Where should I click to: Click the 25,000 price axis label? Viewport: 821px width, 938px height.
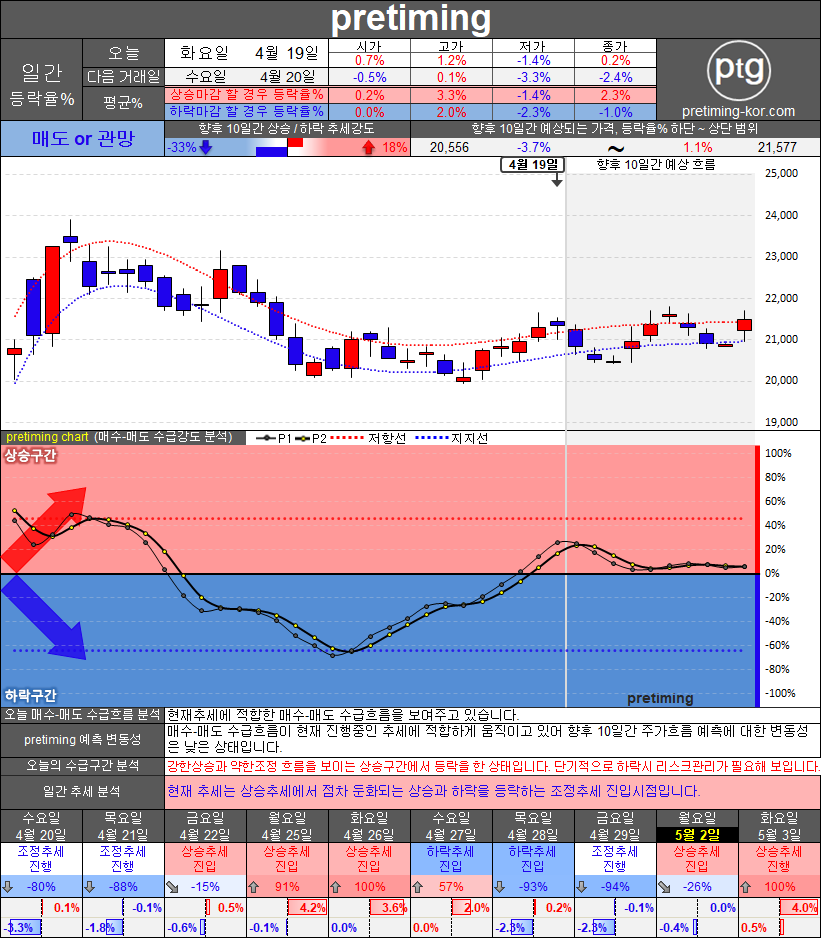point(782,173)
